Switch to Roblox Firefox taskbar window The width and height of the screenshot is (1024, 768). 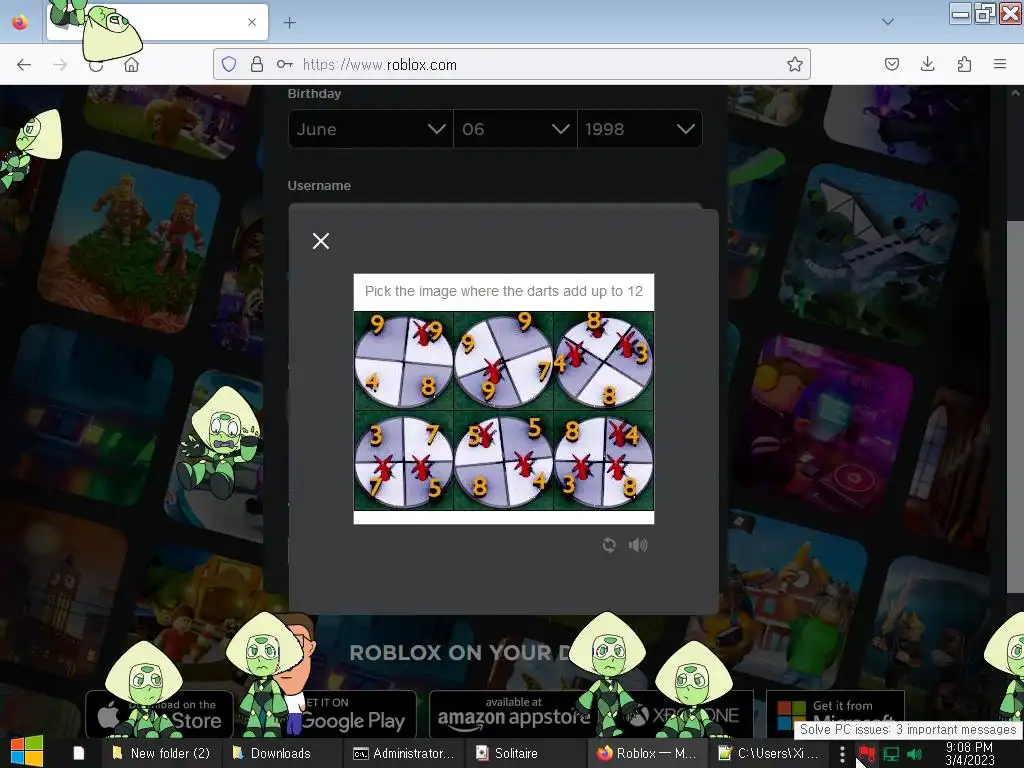647,753
